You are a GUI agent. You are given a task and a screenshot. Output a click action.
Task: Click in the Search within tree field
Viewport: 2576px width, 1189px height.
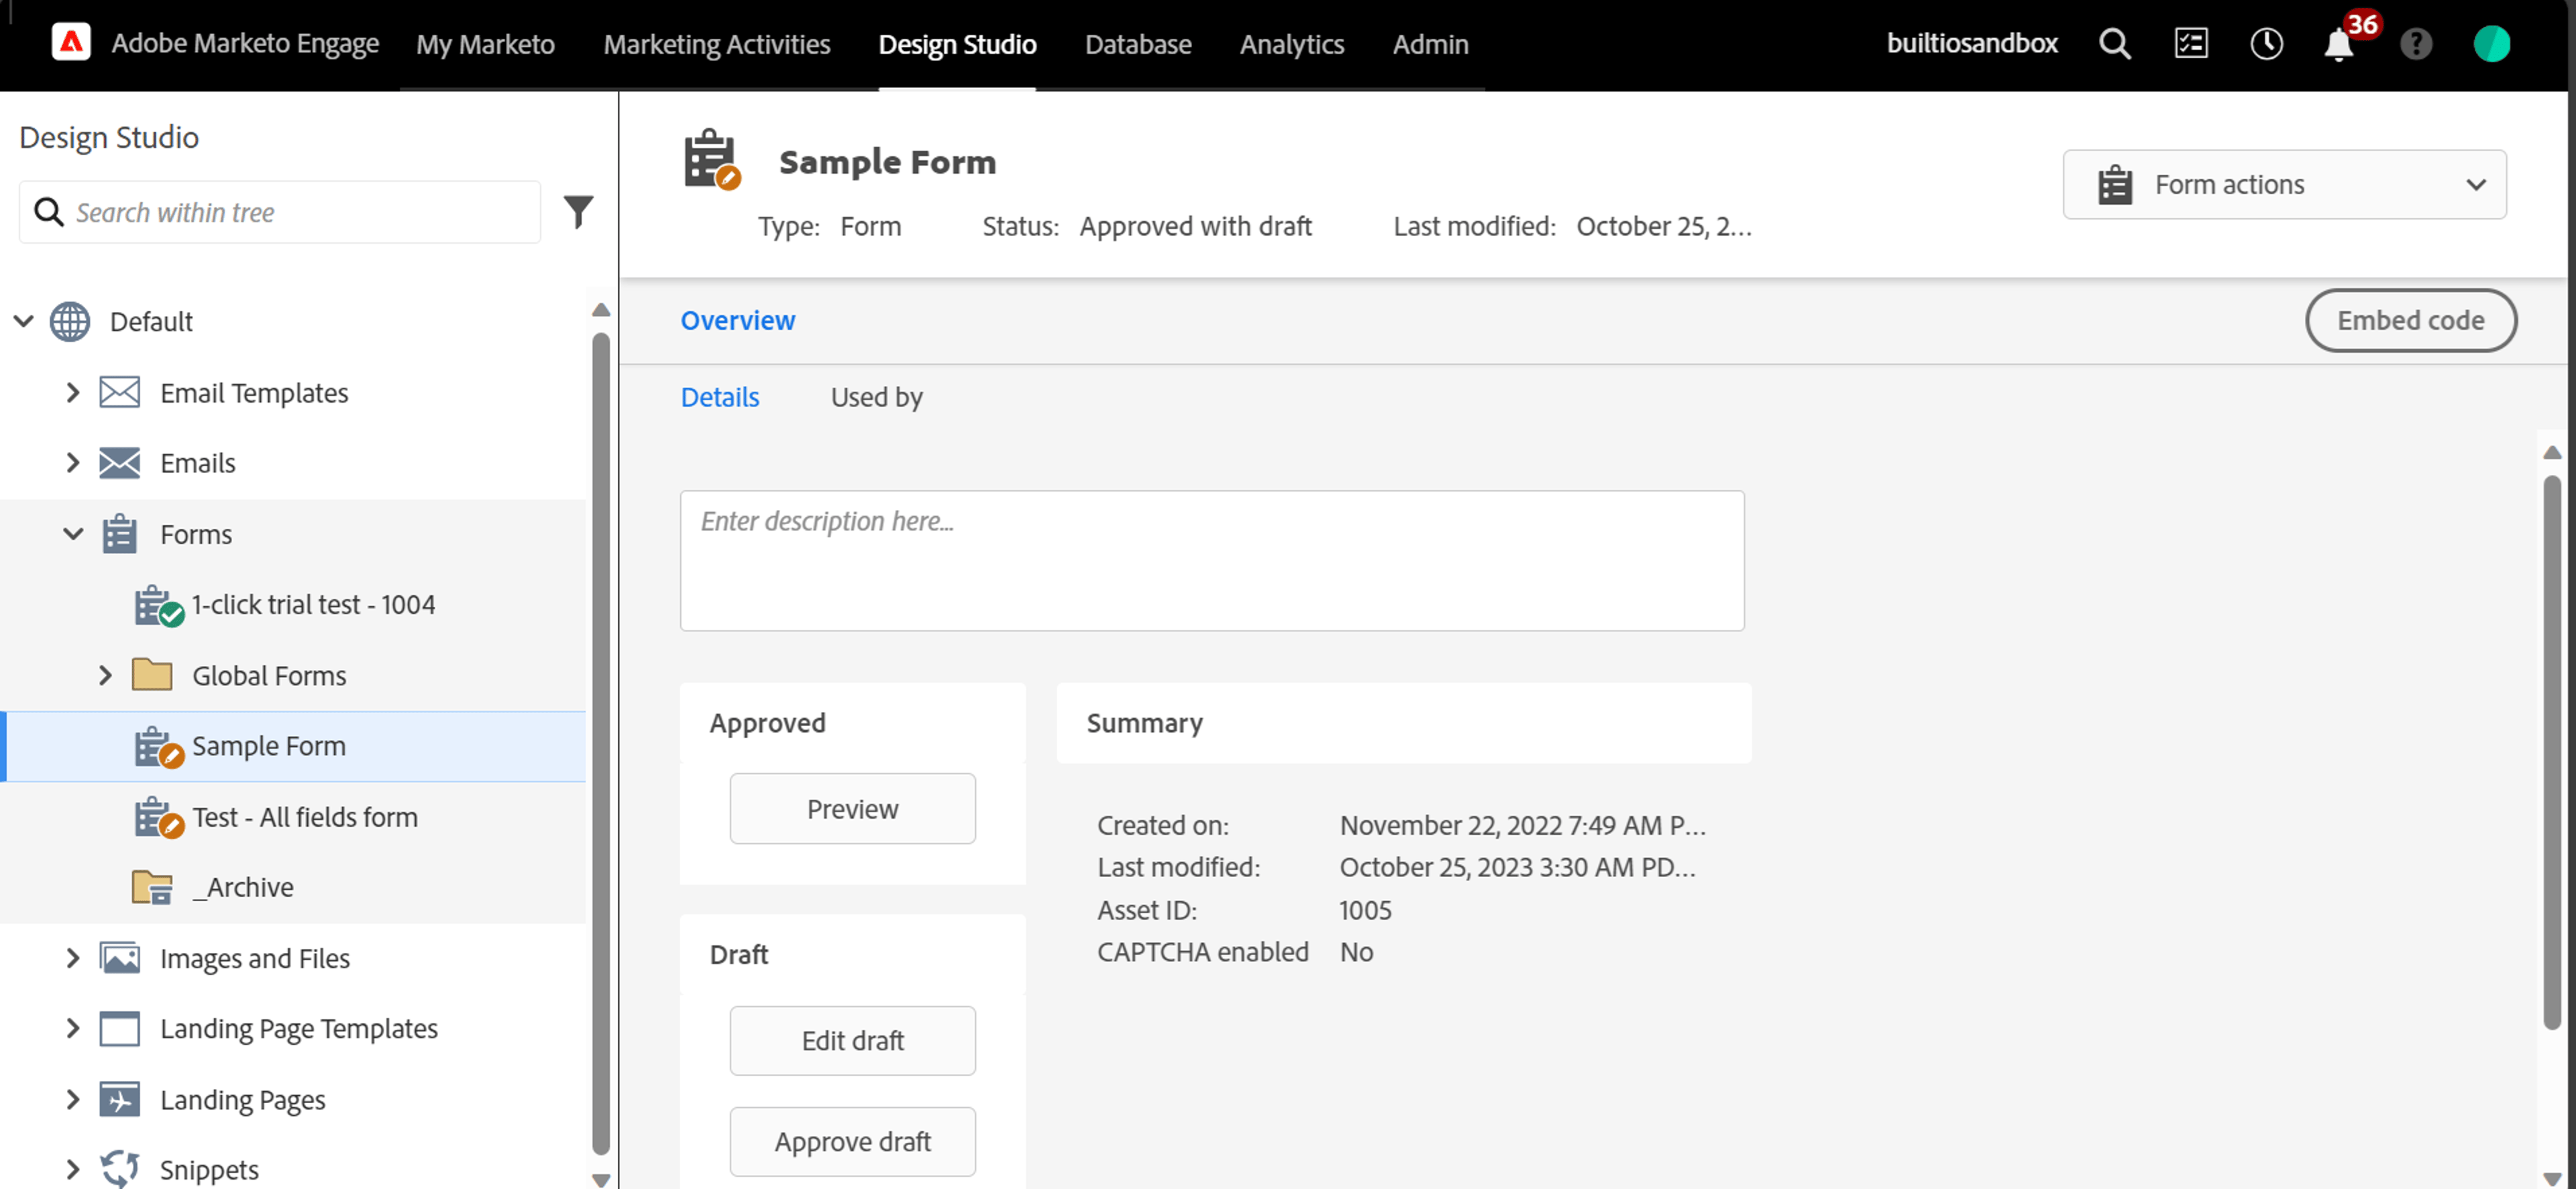pos(280,211)
